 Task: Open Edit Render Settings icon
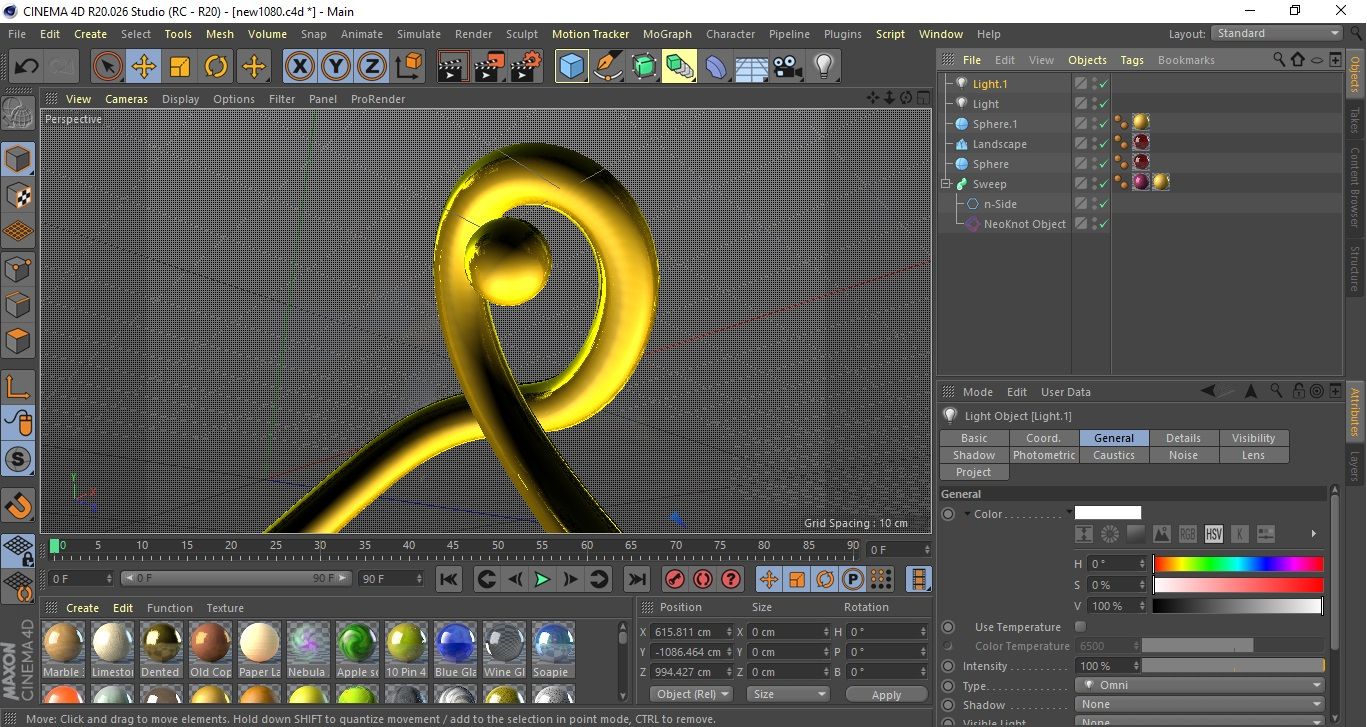click(x=526, y=67)
